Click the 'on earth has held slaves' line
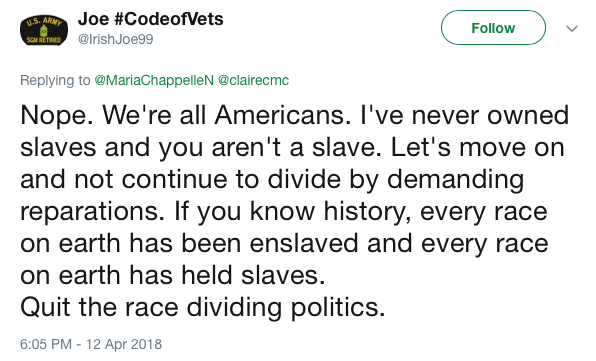Viewport: 596px width, 361px height. [x=173, y=275]
